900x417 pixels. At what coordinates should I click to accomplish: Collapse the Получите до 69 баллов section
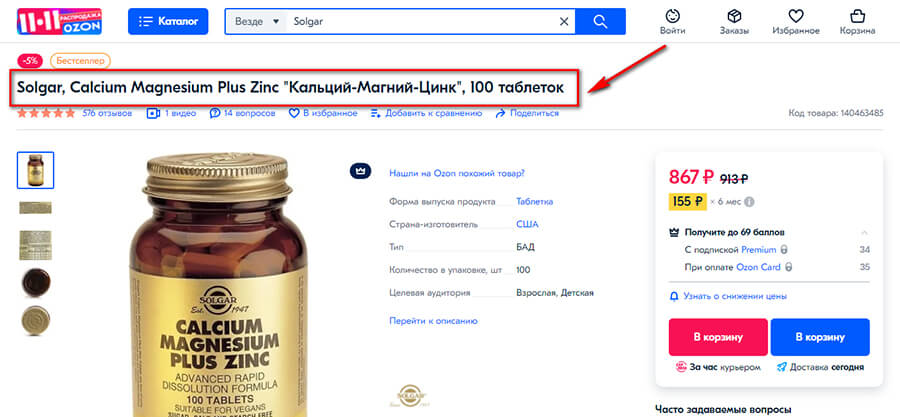point(864,232)
